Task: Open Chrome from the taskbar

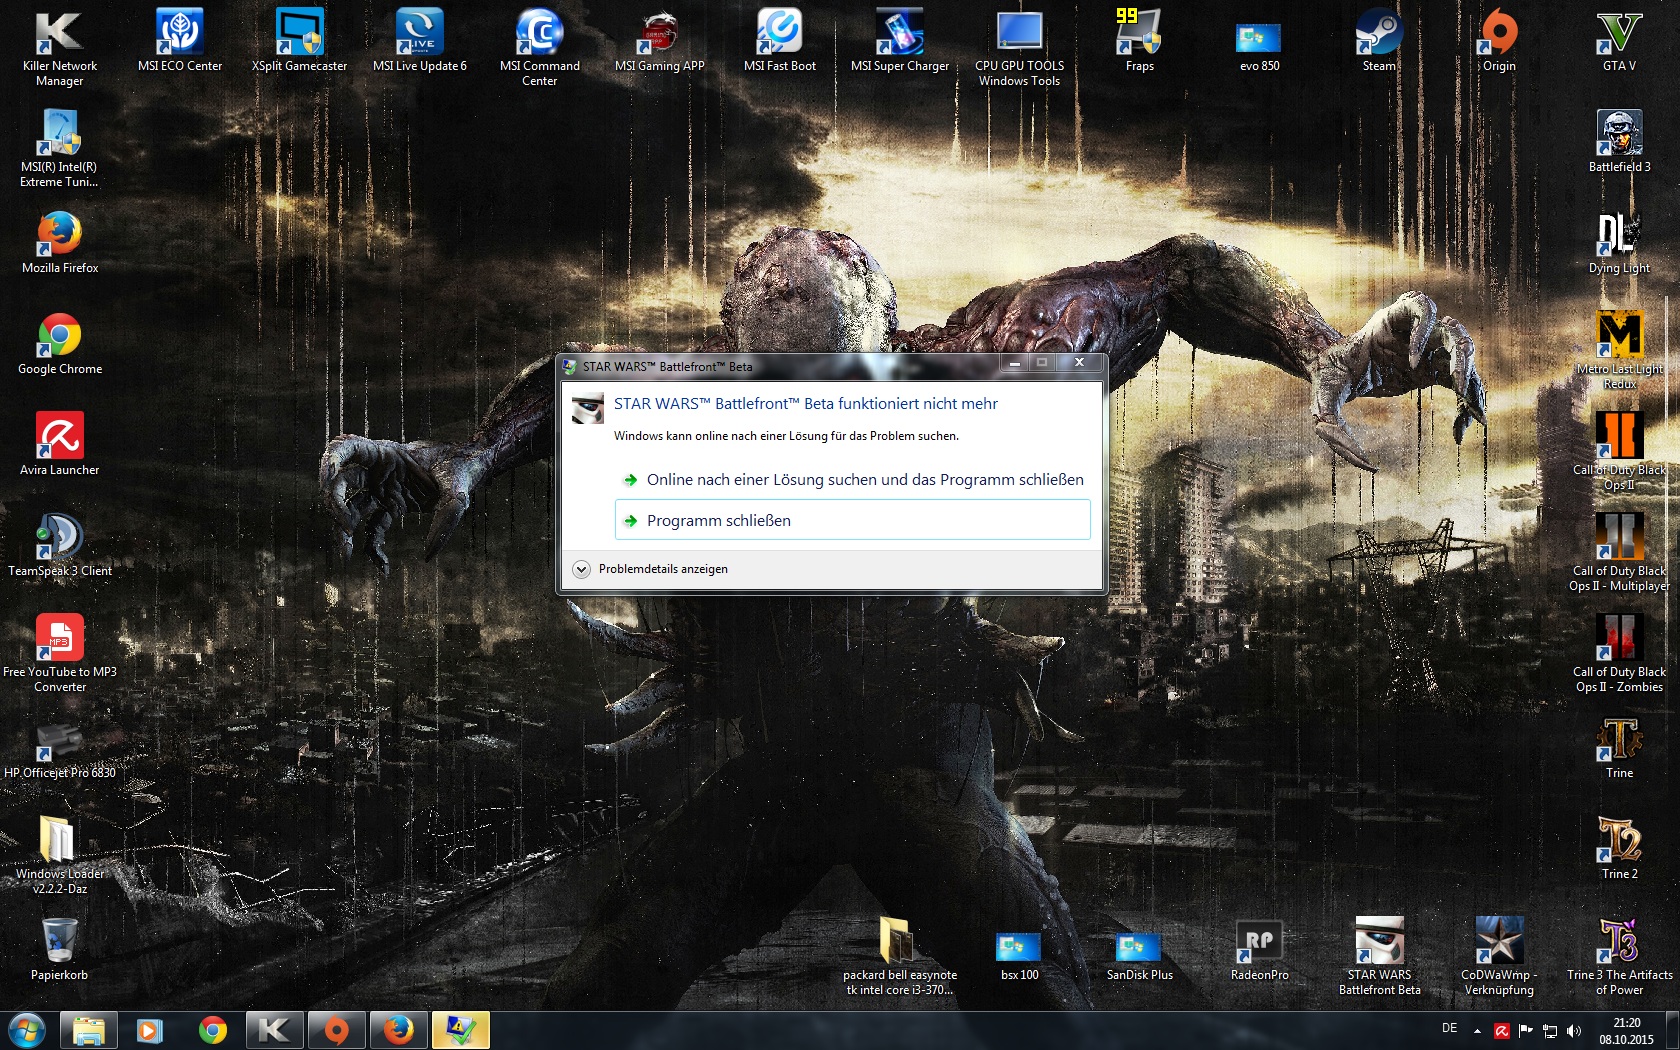Action: (212, 1030)
